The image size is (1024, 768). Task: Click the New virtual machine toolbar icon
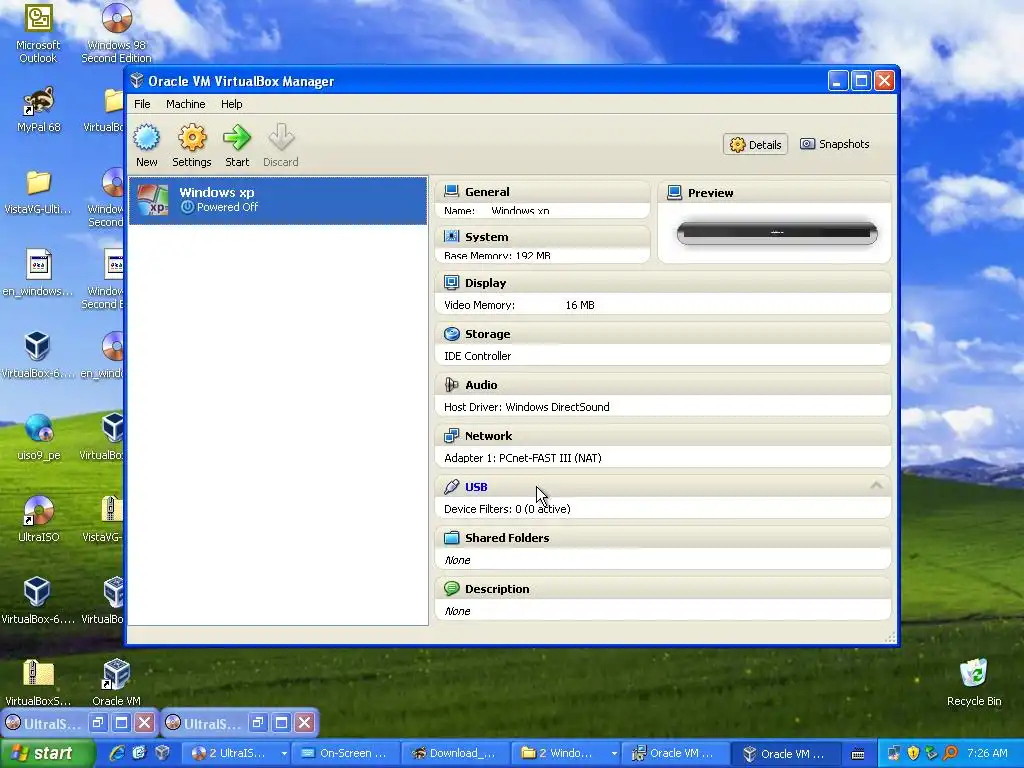coord(146,138)
